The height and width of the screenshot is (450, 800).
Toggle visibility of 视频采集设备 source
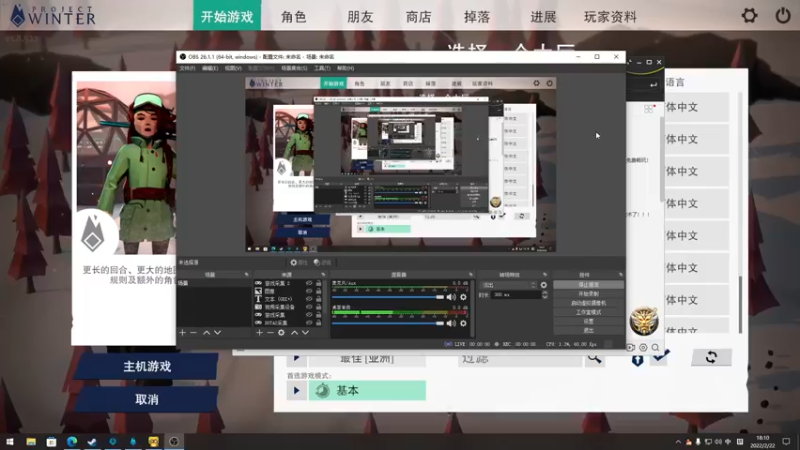coord(309,307)
